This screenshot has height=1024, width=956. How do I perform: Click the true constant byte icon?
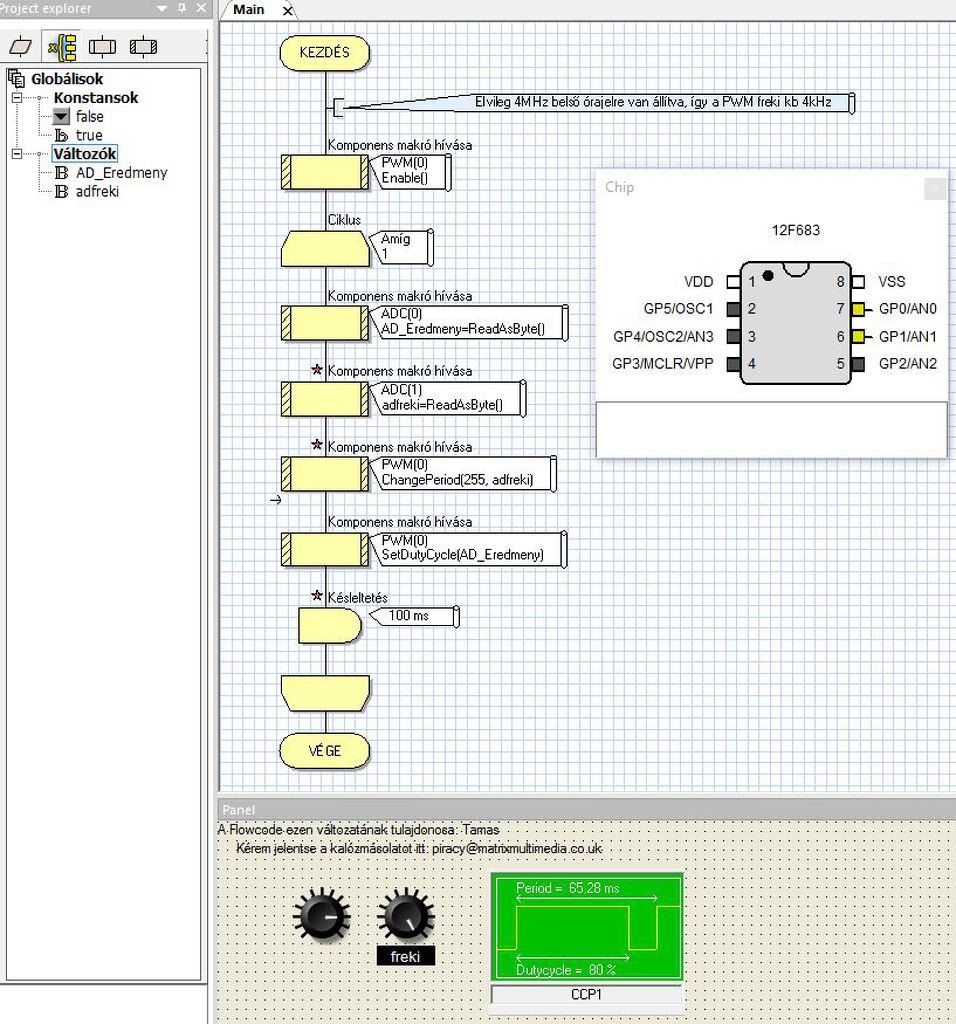coord(61,135)
